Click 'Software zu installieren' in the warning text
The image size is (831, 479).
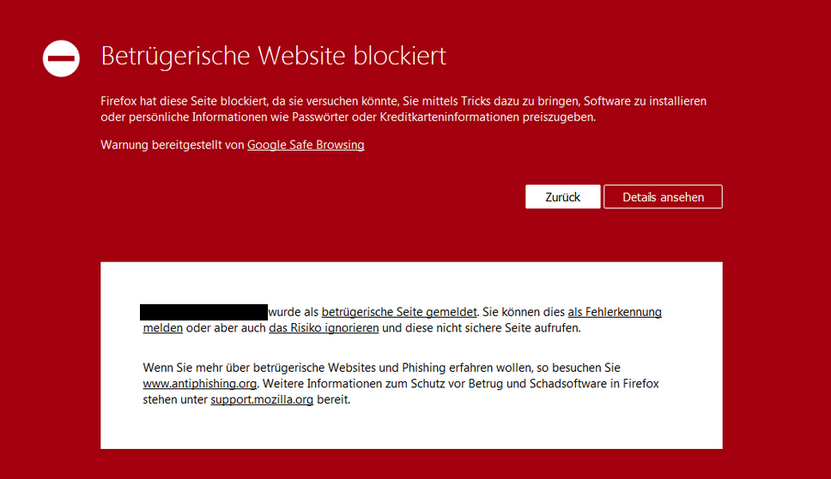tap(646, 102)
